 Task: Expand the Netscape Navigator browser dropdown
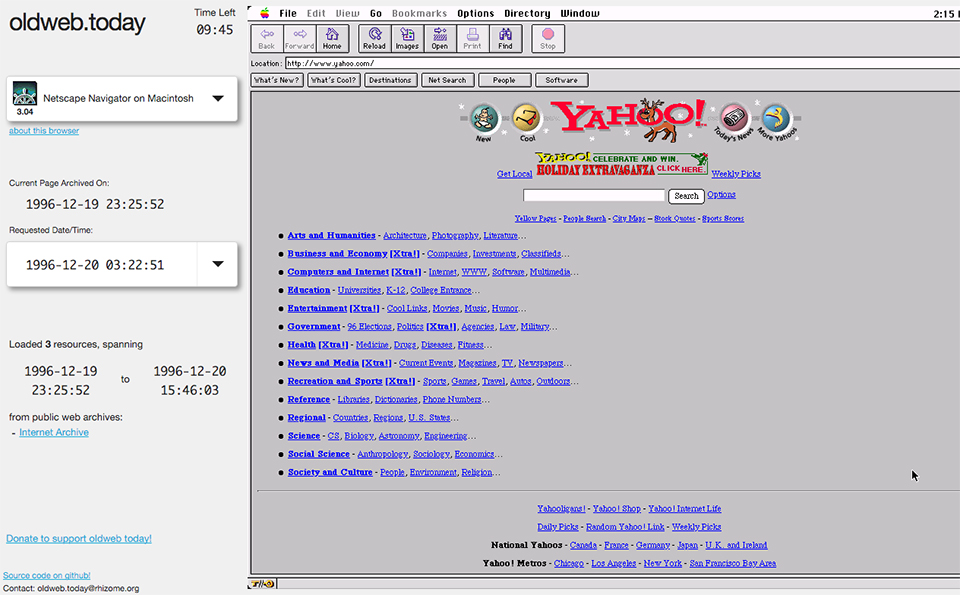coord(217,99)
